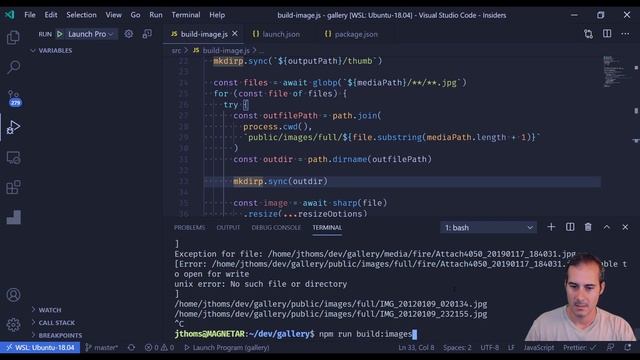Screen dimensions: 640x360
Task: Open the 1: bash terminal selector
Action: click(488, 227)
